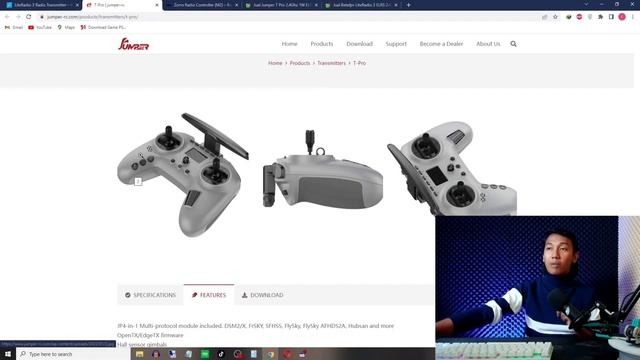Click the Jumper logo in the header
The image size is (640, 360).
pyautogui.click(x=133, y=44)
